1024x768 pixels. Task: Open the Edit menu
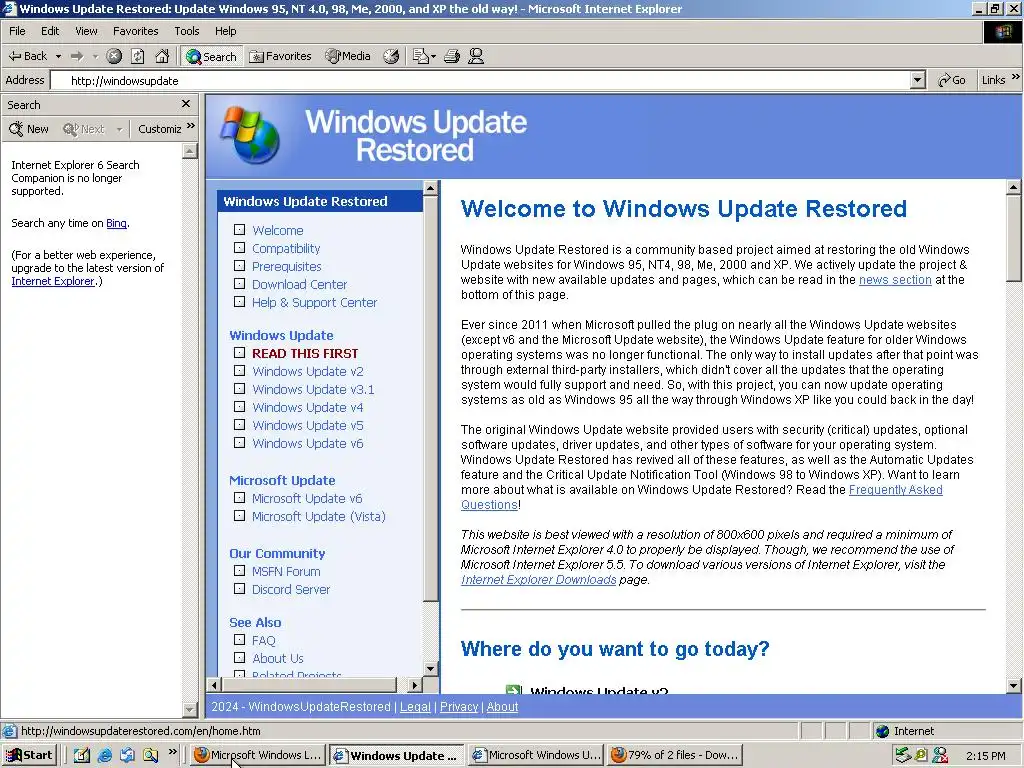click(x=50, y=31)
